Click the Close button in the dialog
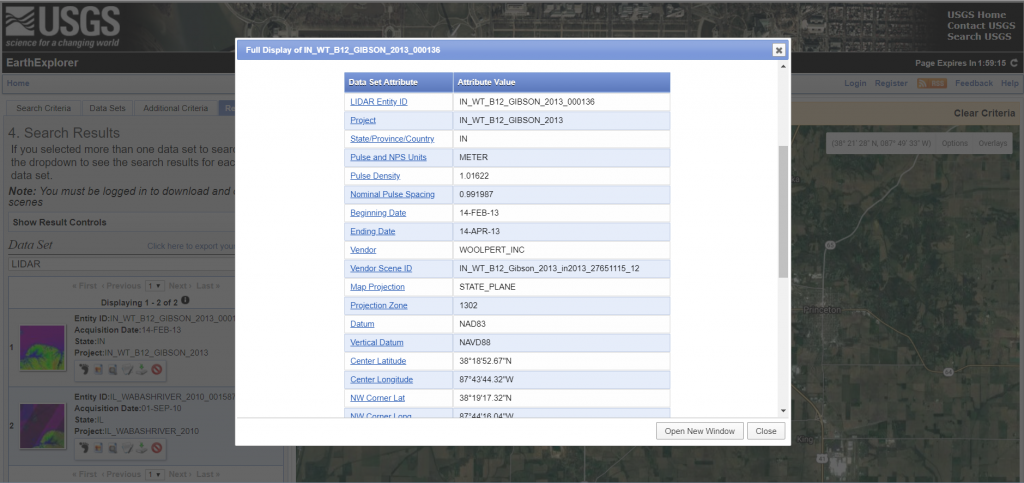1024x483 pixels. click(766, 431)
